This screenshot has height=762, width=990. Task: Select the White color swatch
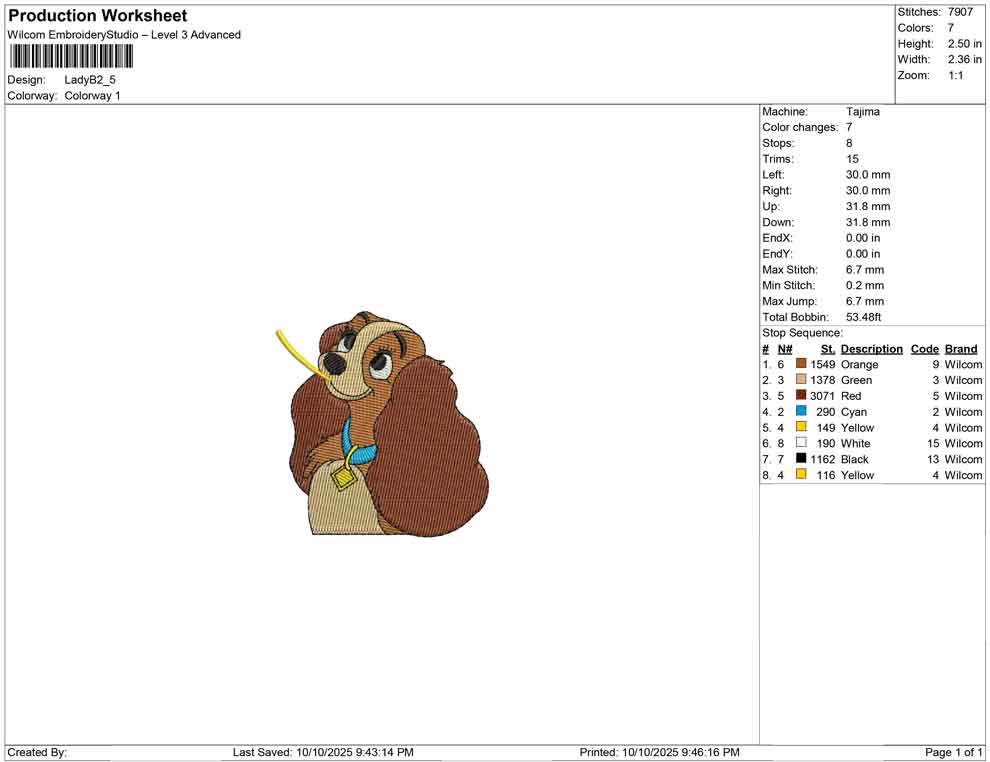[801, 443]
